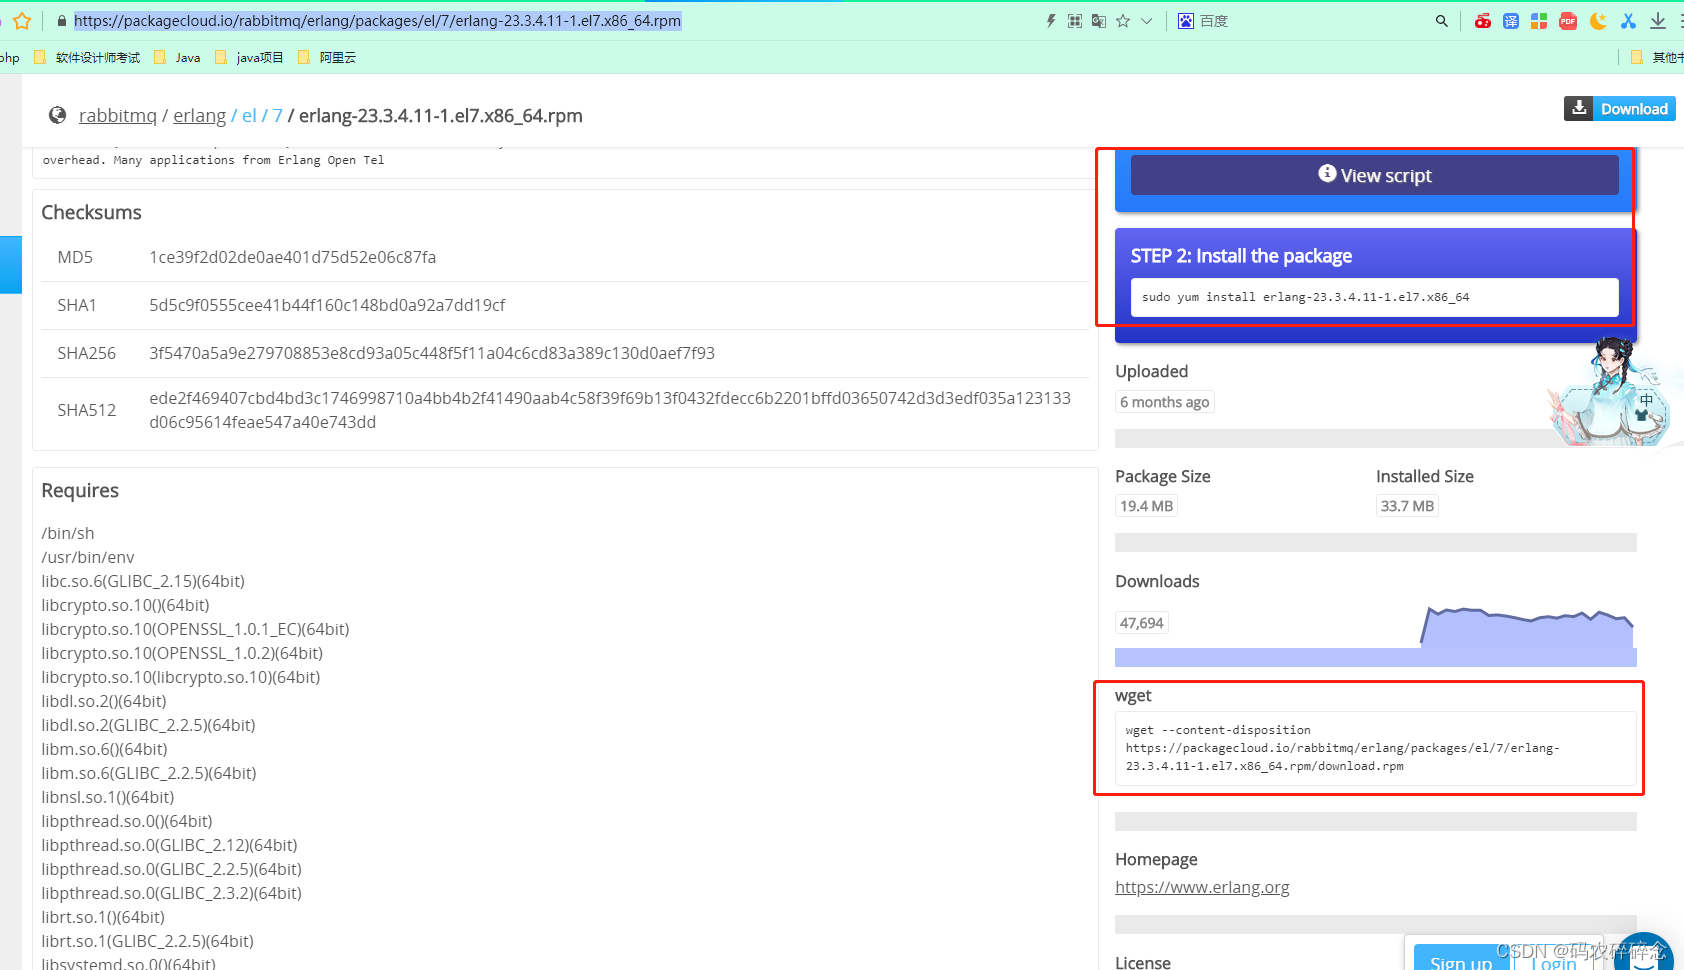Toggle the moon night mode extension

pos(1598,21)
